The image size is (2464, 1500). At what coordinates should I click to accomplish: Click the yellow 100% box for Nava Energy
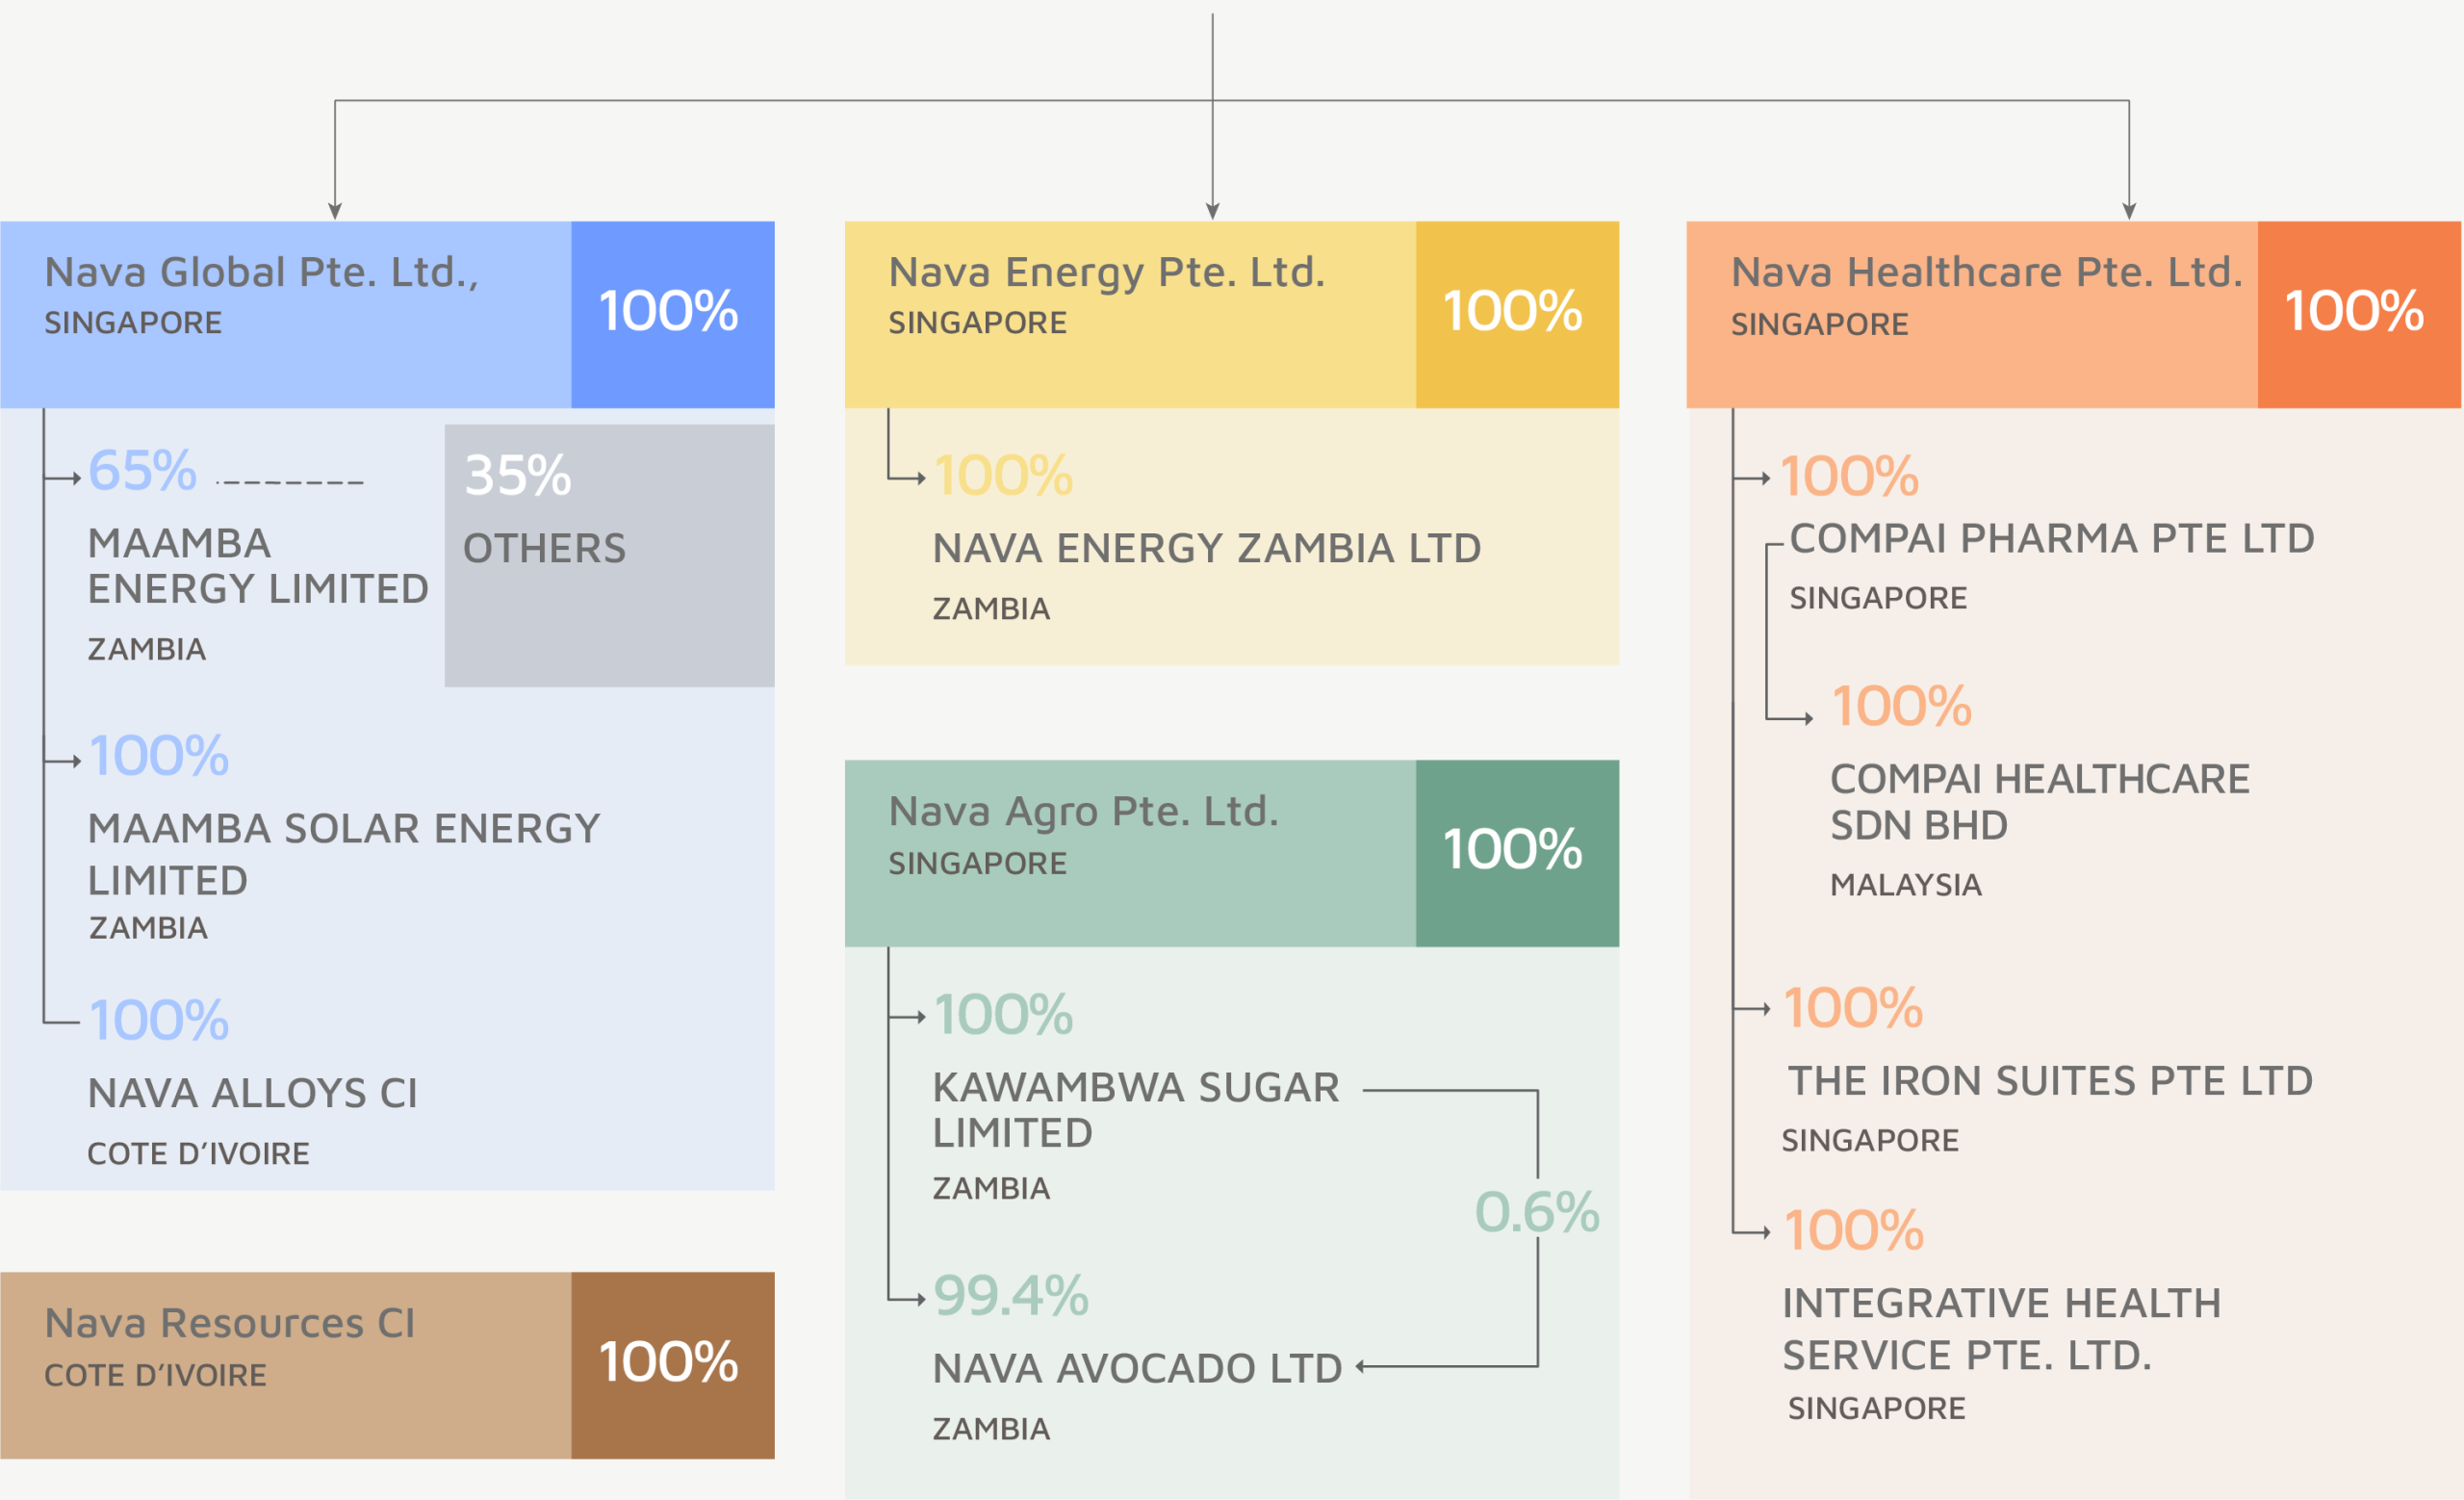(x=1516, y=314)
